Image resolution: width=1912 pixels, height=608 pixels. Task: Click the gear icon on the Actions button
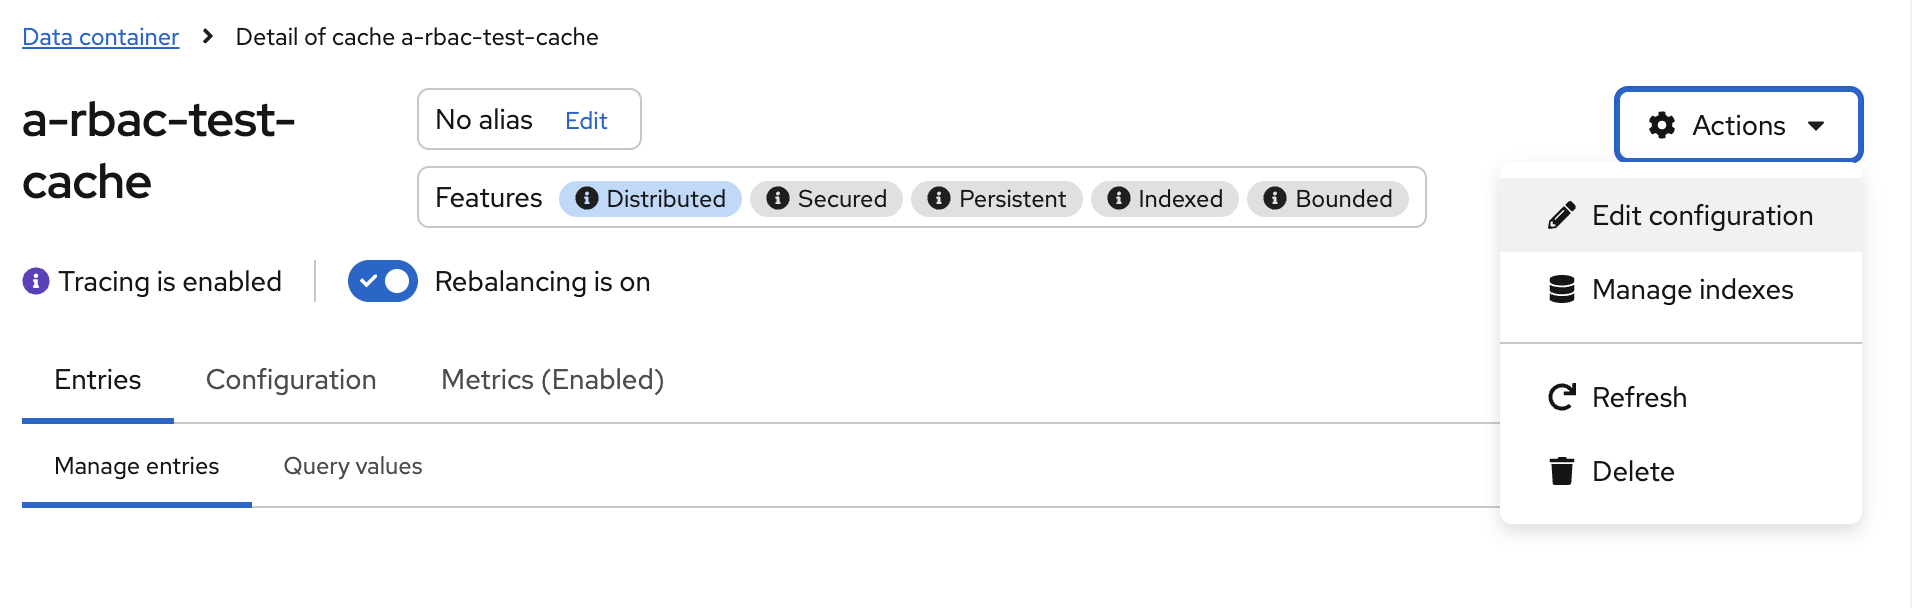click(x=1662, y=126)
